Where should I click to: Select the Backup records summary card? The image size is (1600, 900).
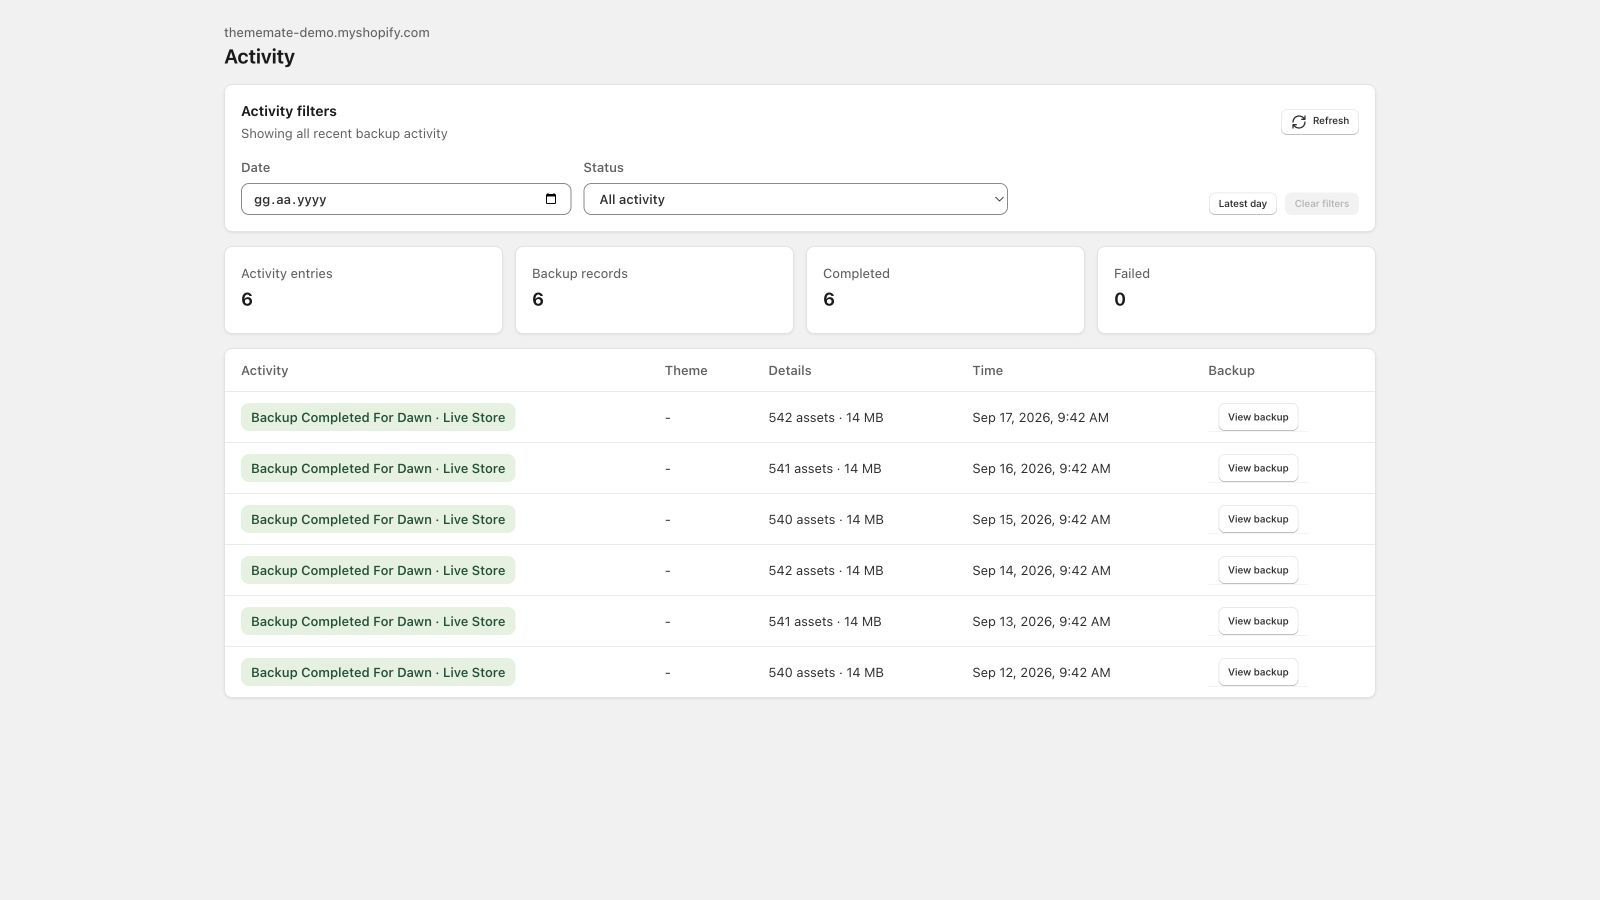pyautogui.click(x=654, y=290)
